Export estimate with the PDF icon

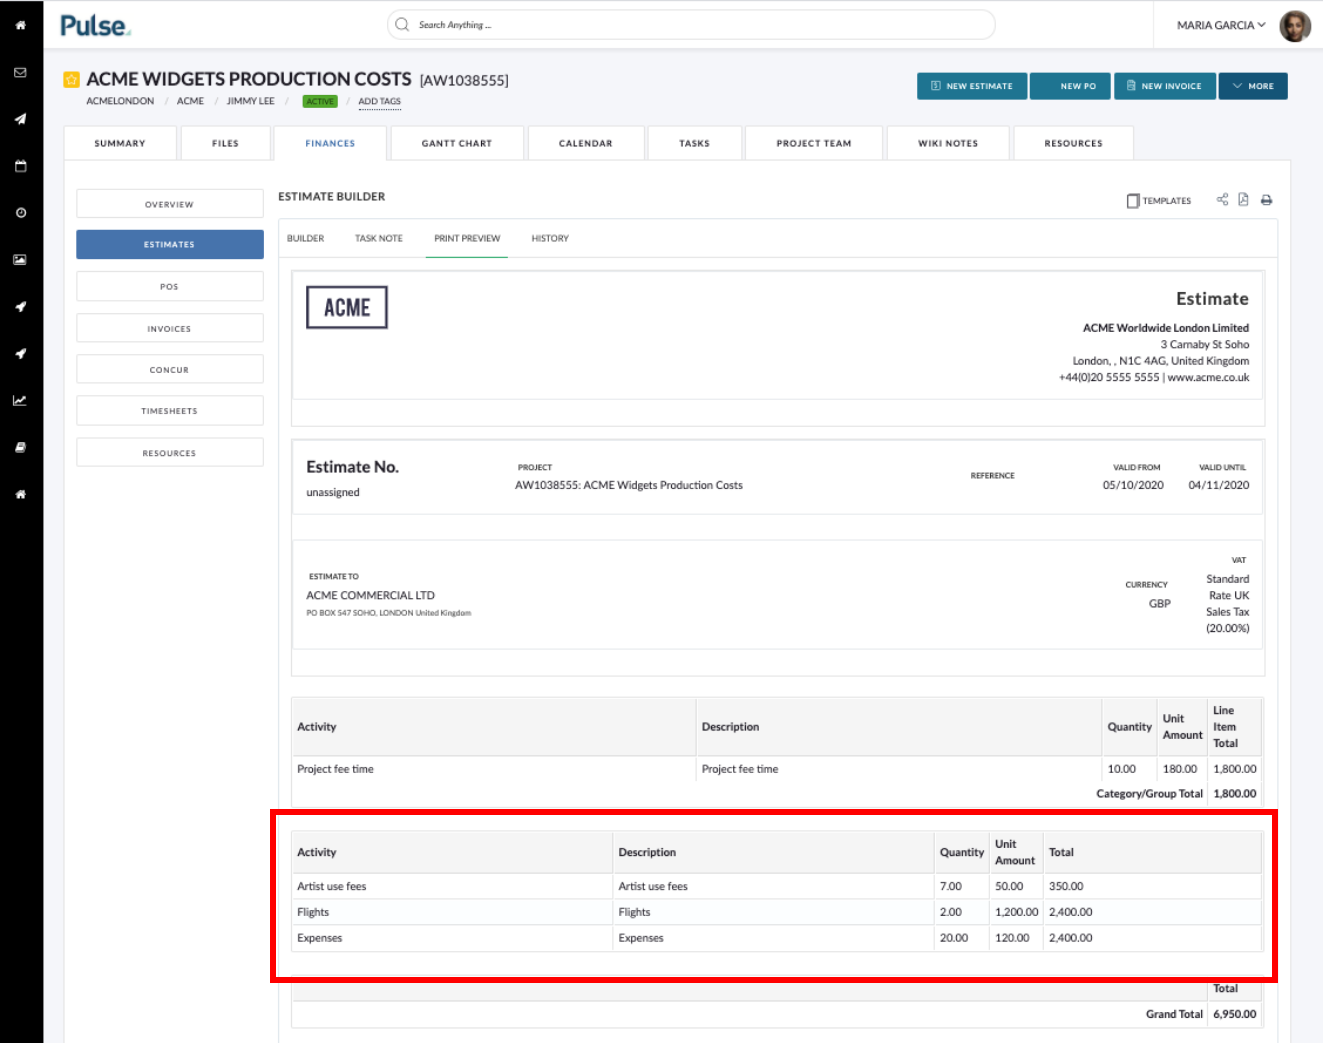(x=1243, y=200)
